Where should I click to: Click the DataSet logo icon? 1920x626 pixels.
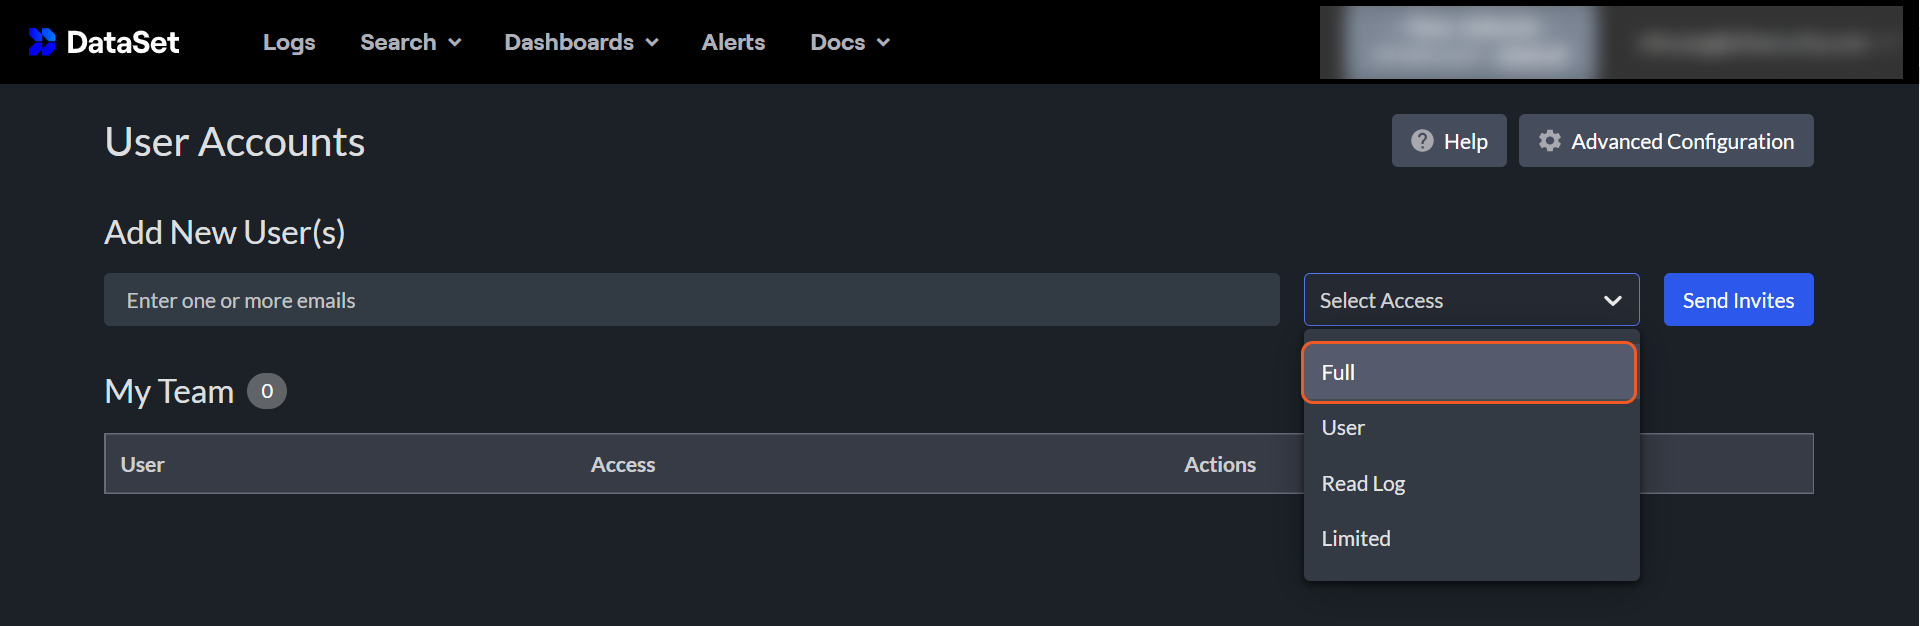(x=42, y=42)
